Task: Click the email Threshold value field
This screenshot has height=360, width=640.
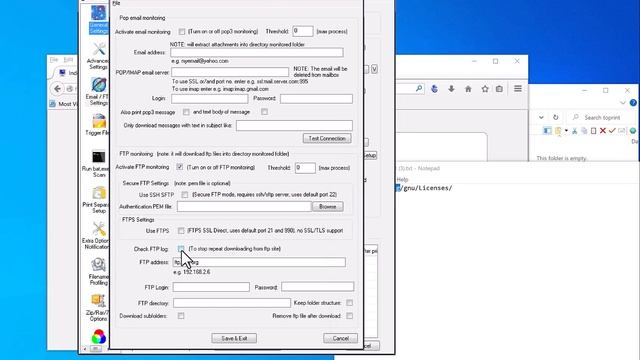Action: click(x=303, y=31)
